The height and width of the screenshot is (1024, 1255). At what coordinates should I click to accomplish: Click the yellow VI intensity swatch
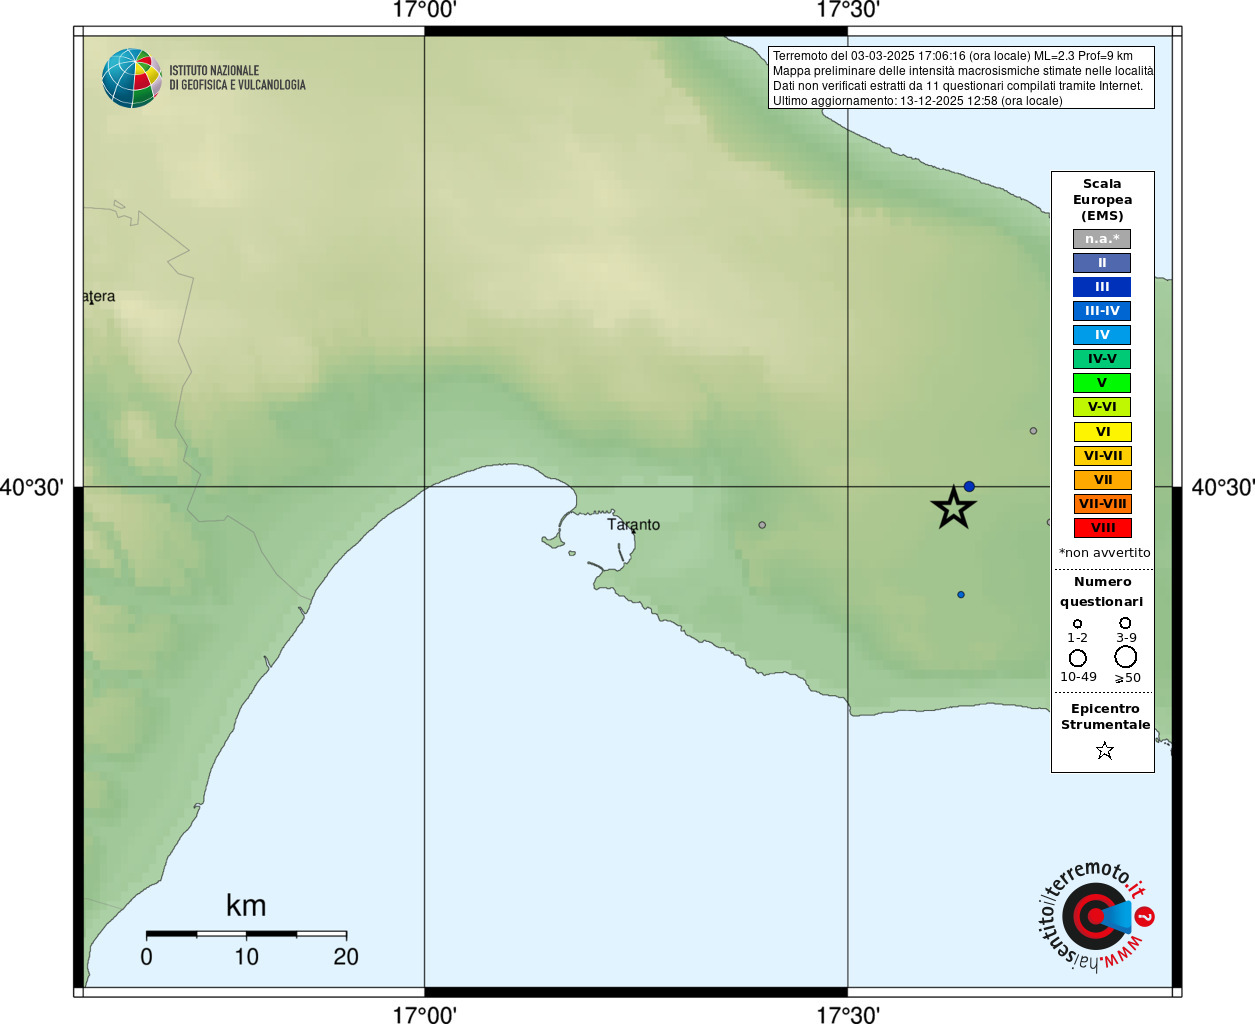tap(1102, 432)
